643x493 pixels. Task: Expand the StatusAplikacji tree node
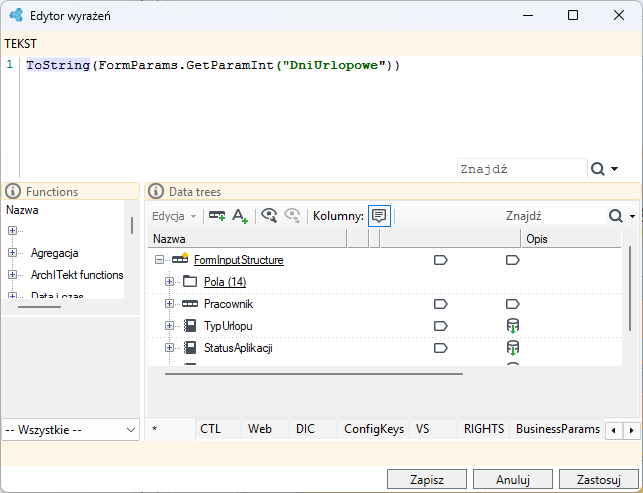tap(169, 347)
